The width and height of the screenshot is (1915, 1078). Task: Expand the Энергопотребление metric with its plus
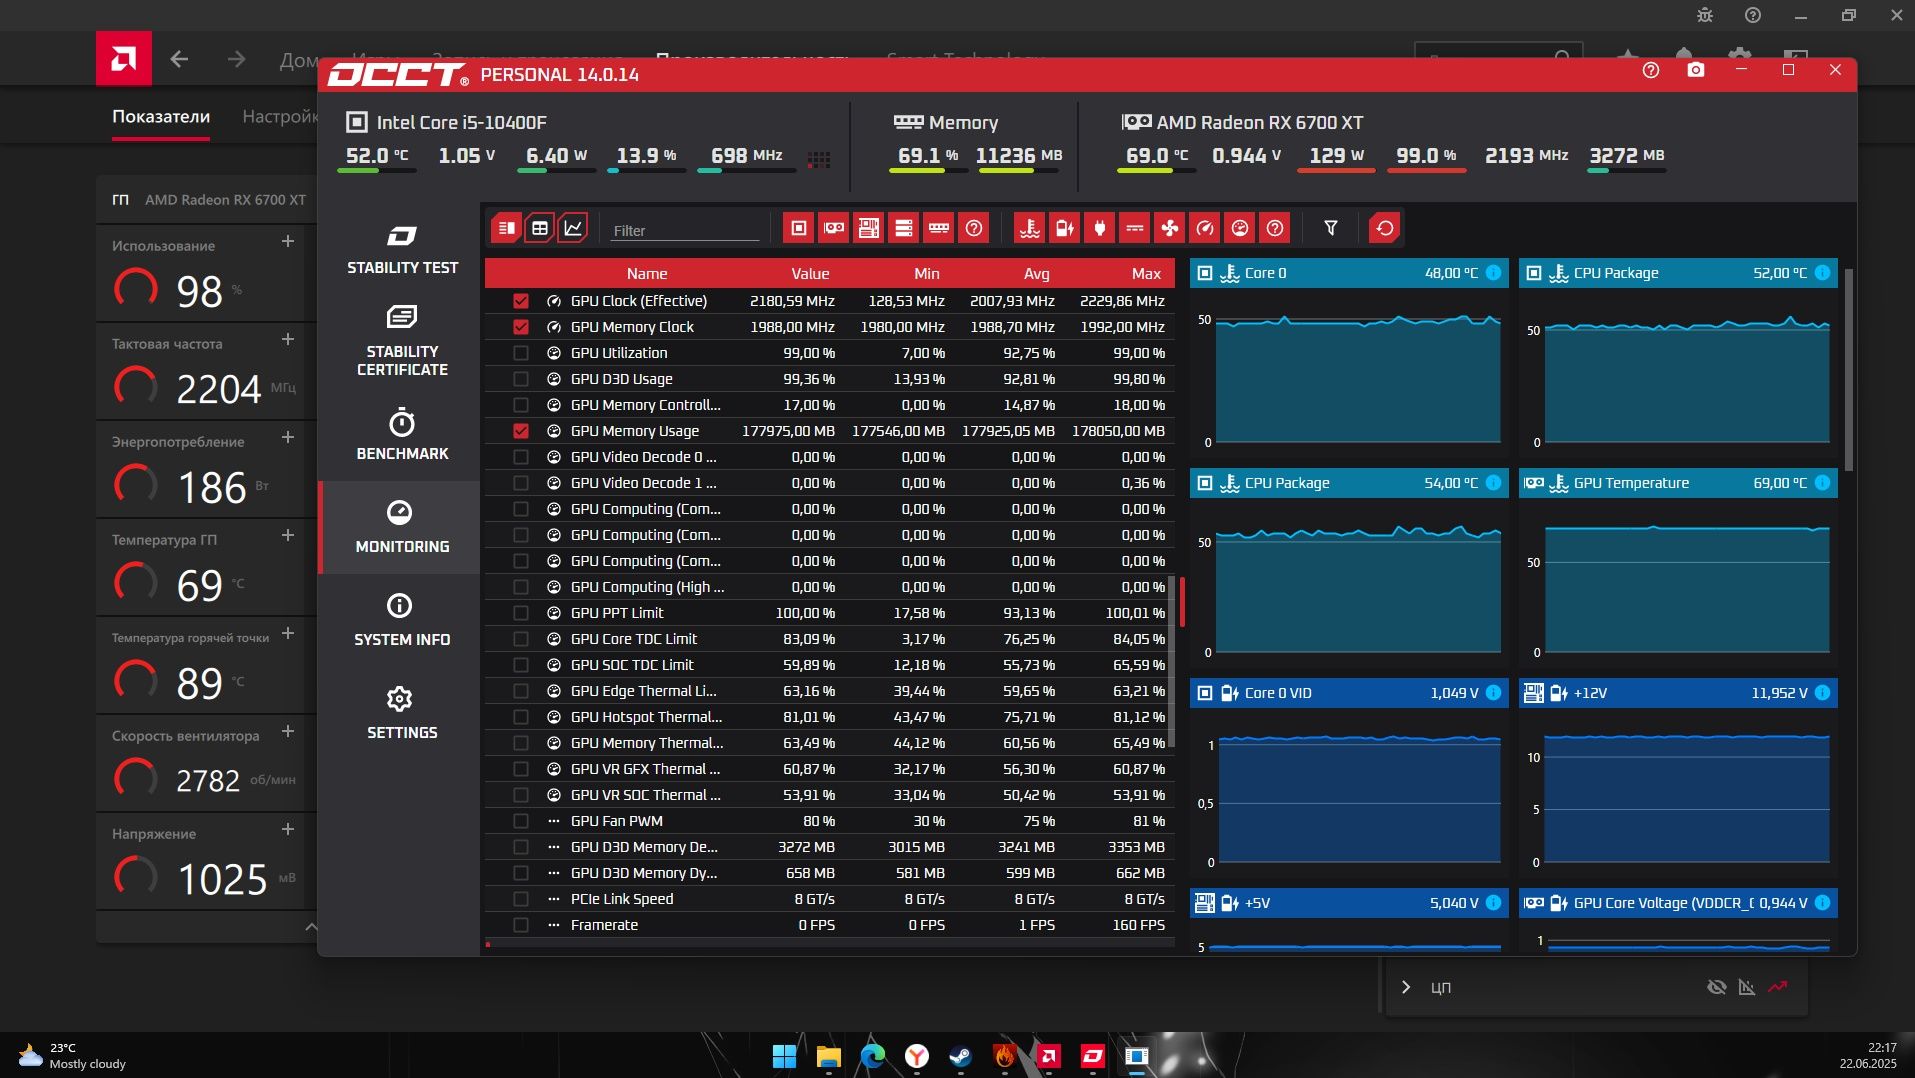click(288, 437)
